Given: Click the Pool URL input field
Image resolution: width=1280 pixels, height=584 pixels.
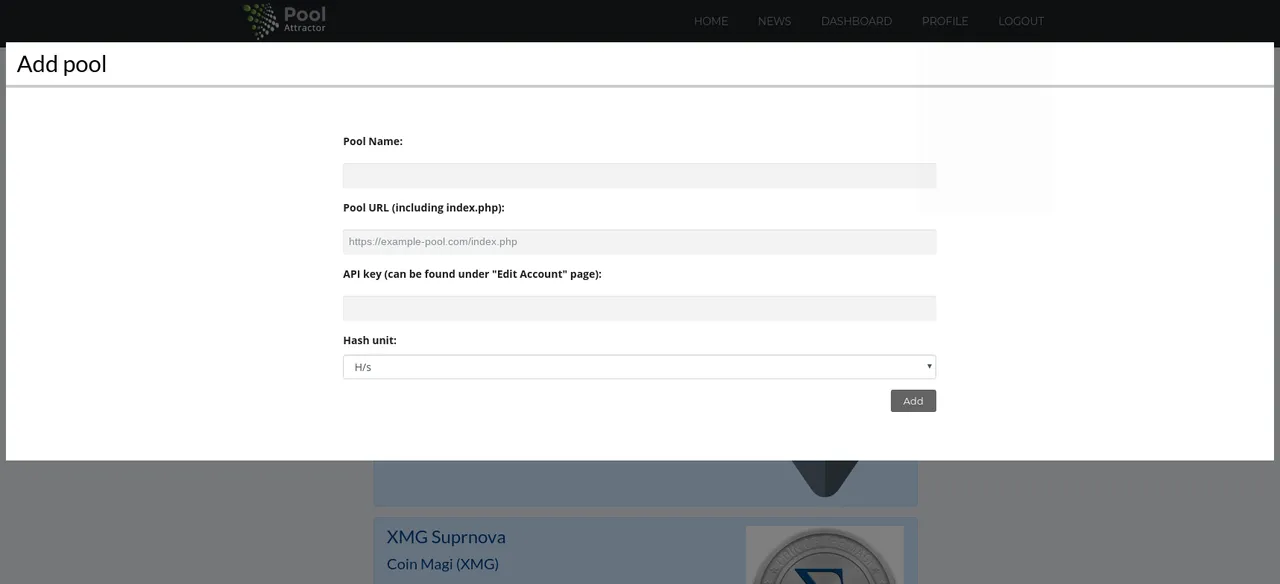Looking at the screenshot, I should [x=639, y=242].
